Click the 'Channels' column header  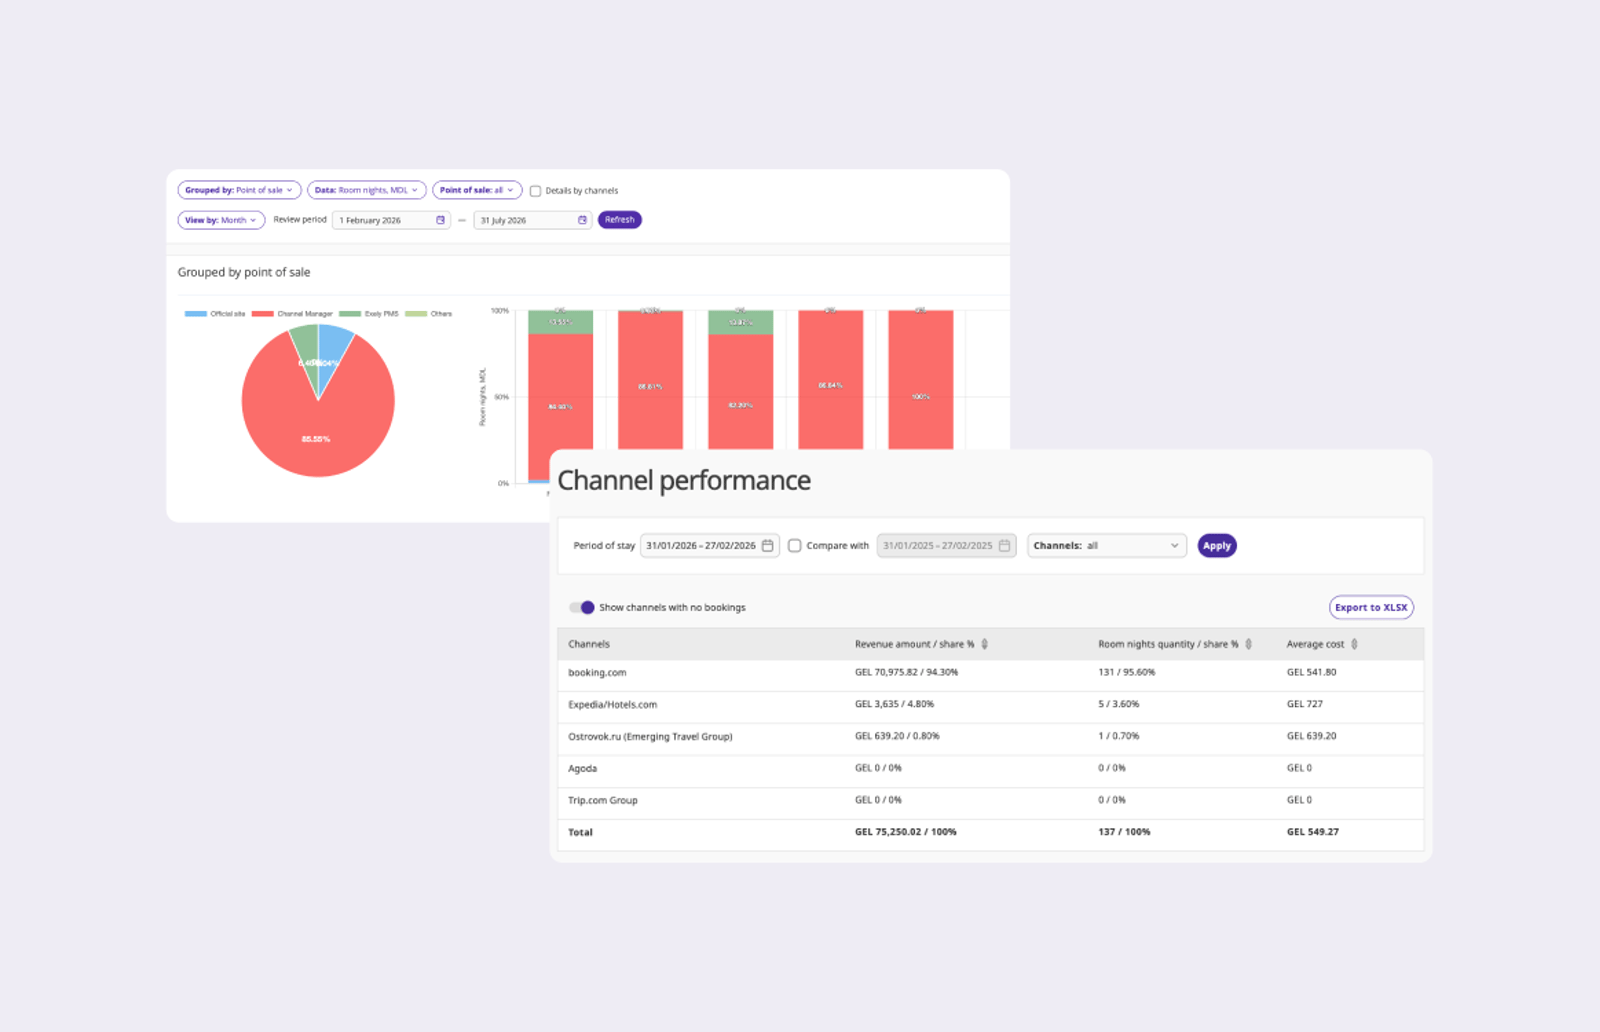(589, 644)
